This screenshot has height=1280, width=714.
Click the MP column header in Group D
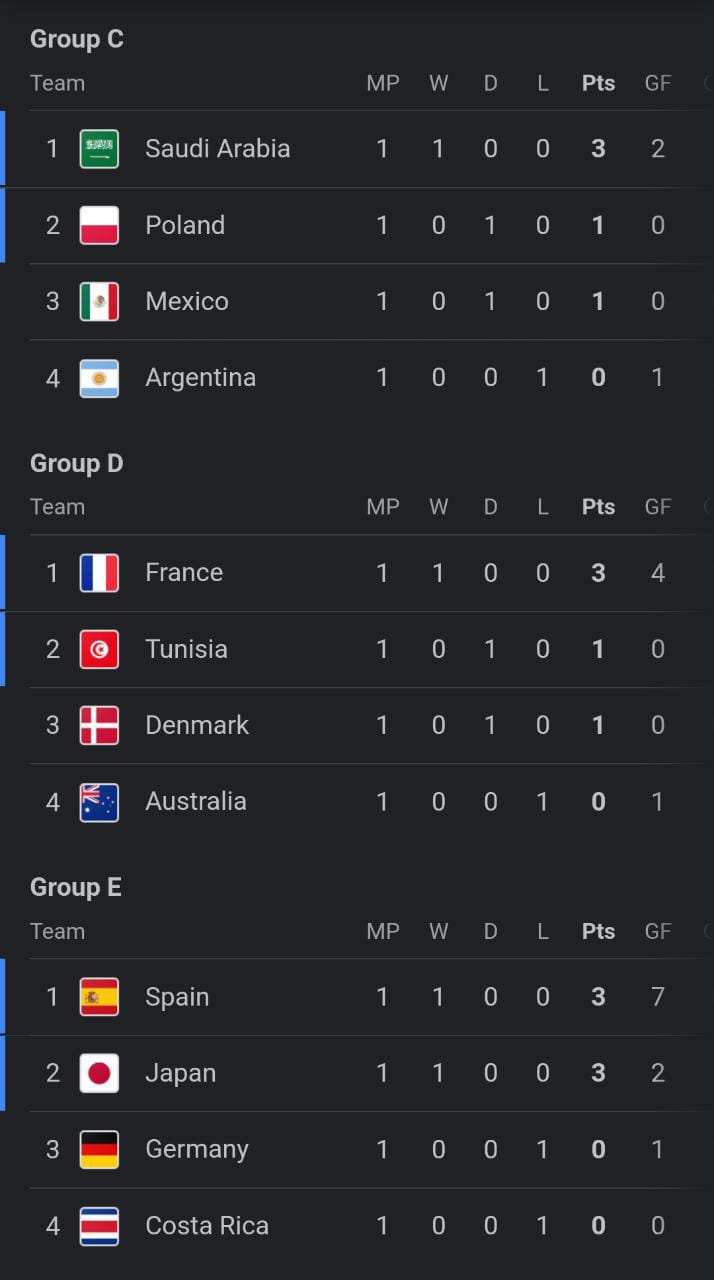pyautogui.click(x=382, y=507)
